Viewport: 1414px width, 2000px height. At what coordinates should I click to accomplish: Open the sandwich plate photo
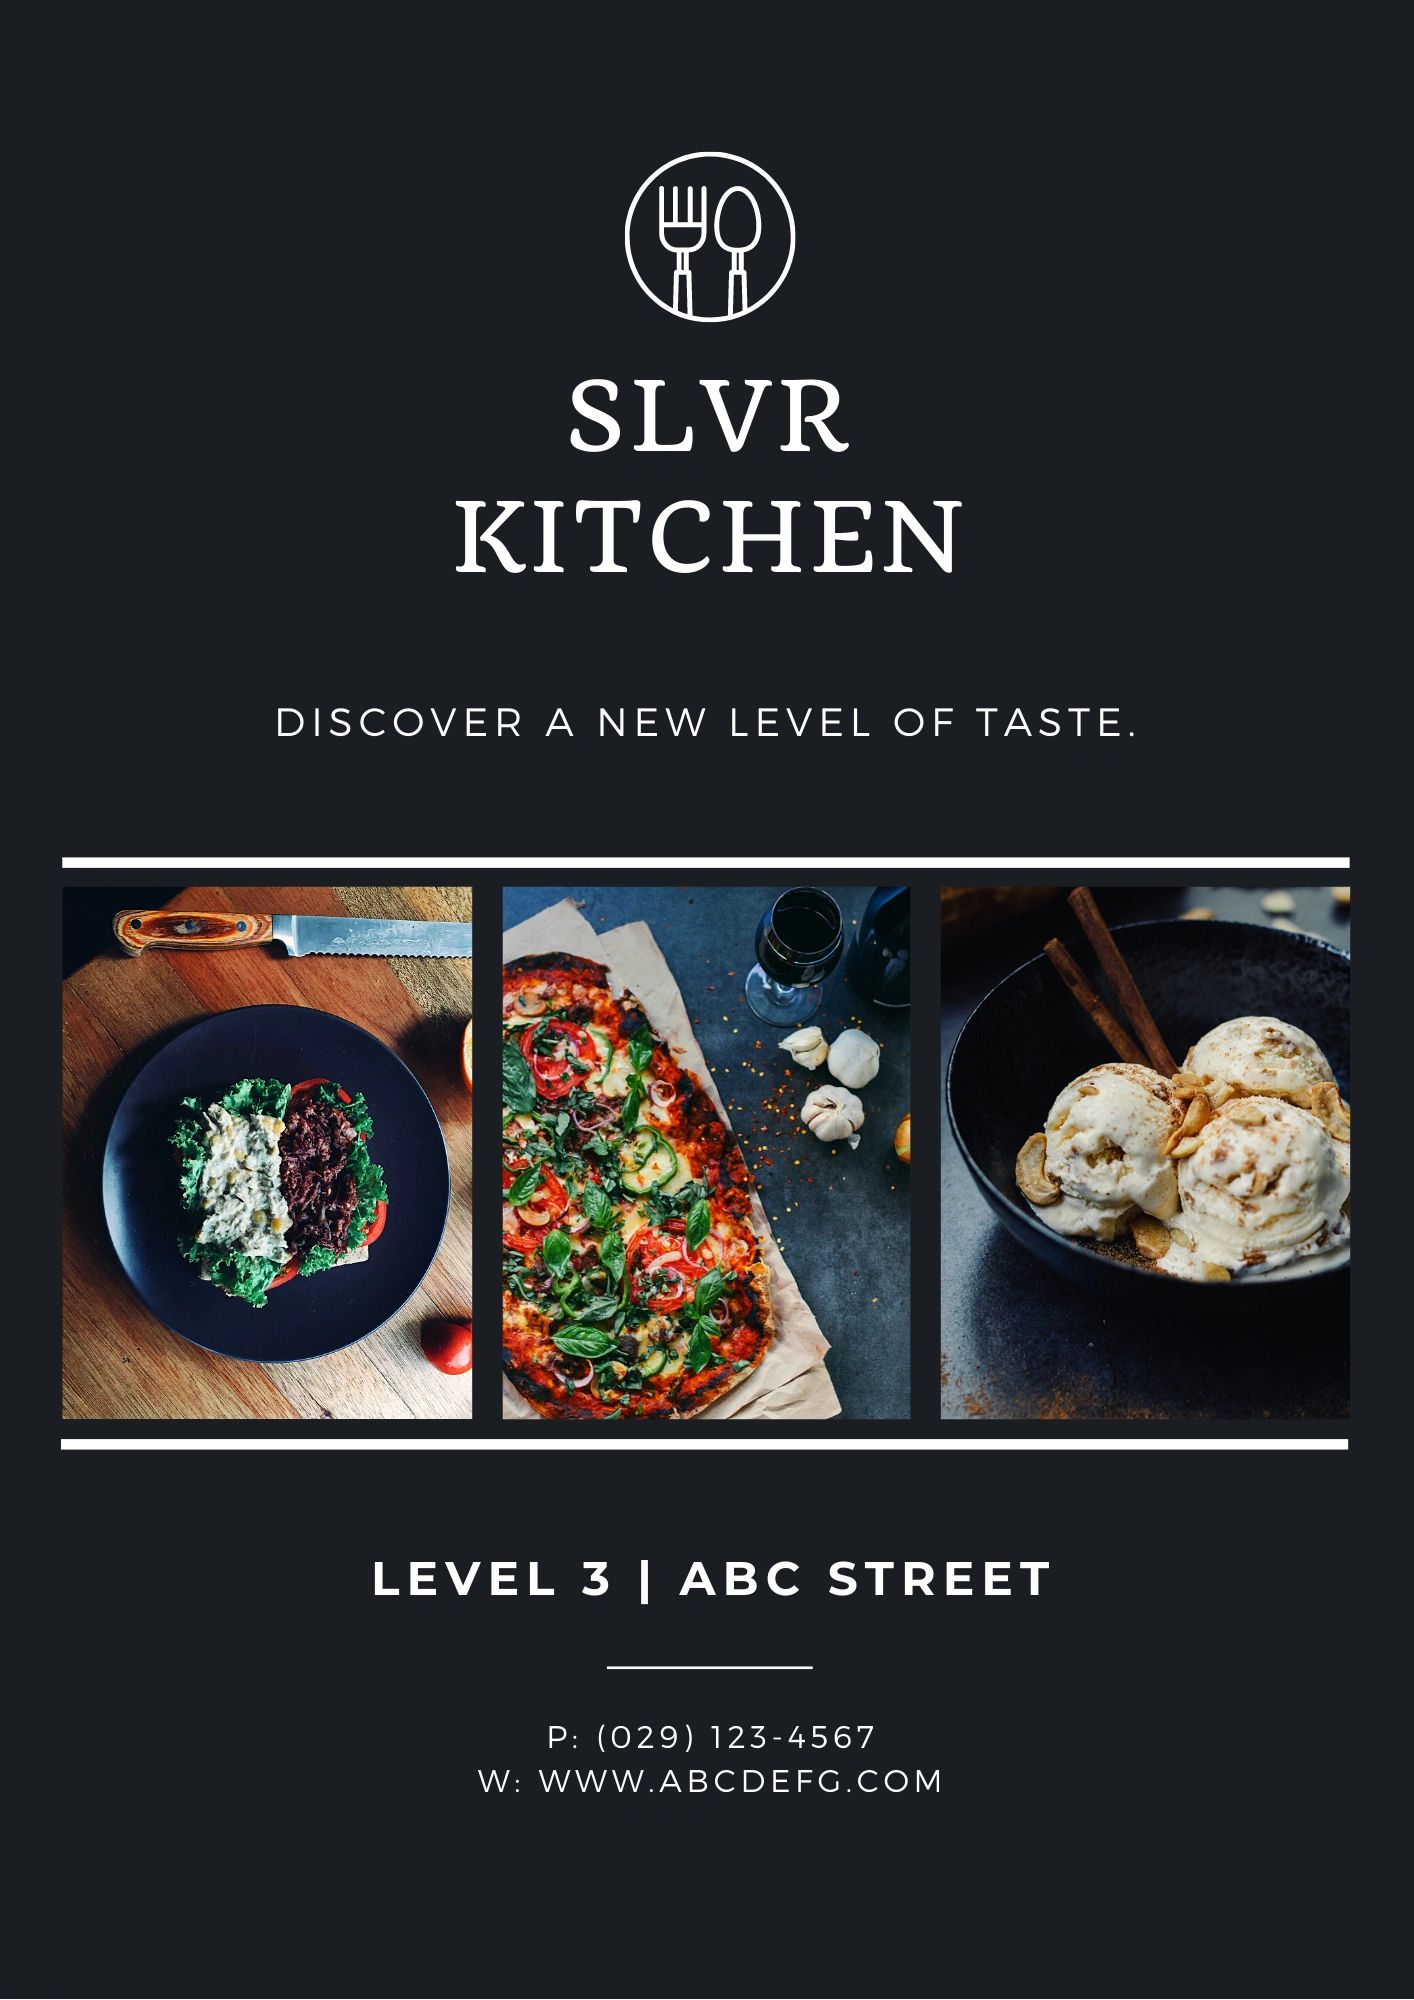tap(267, 1152)
